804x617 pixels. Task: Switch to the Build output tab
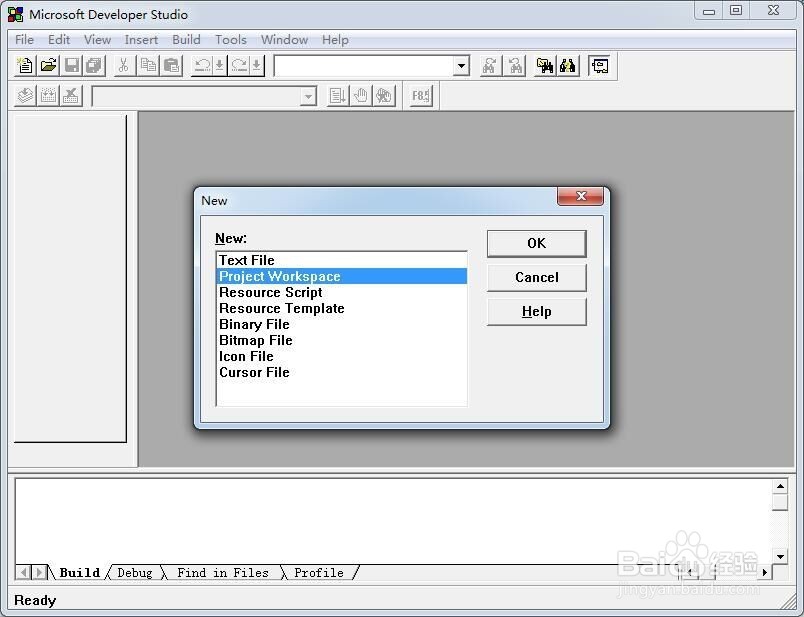(x=79, y=572)
